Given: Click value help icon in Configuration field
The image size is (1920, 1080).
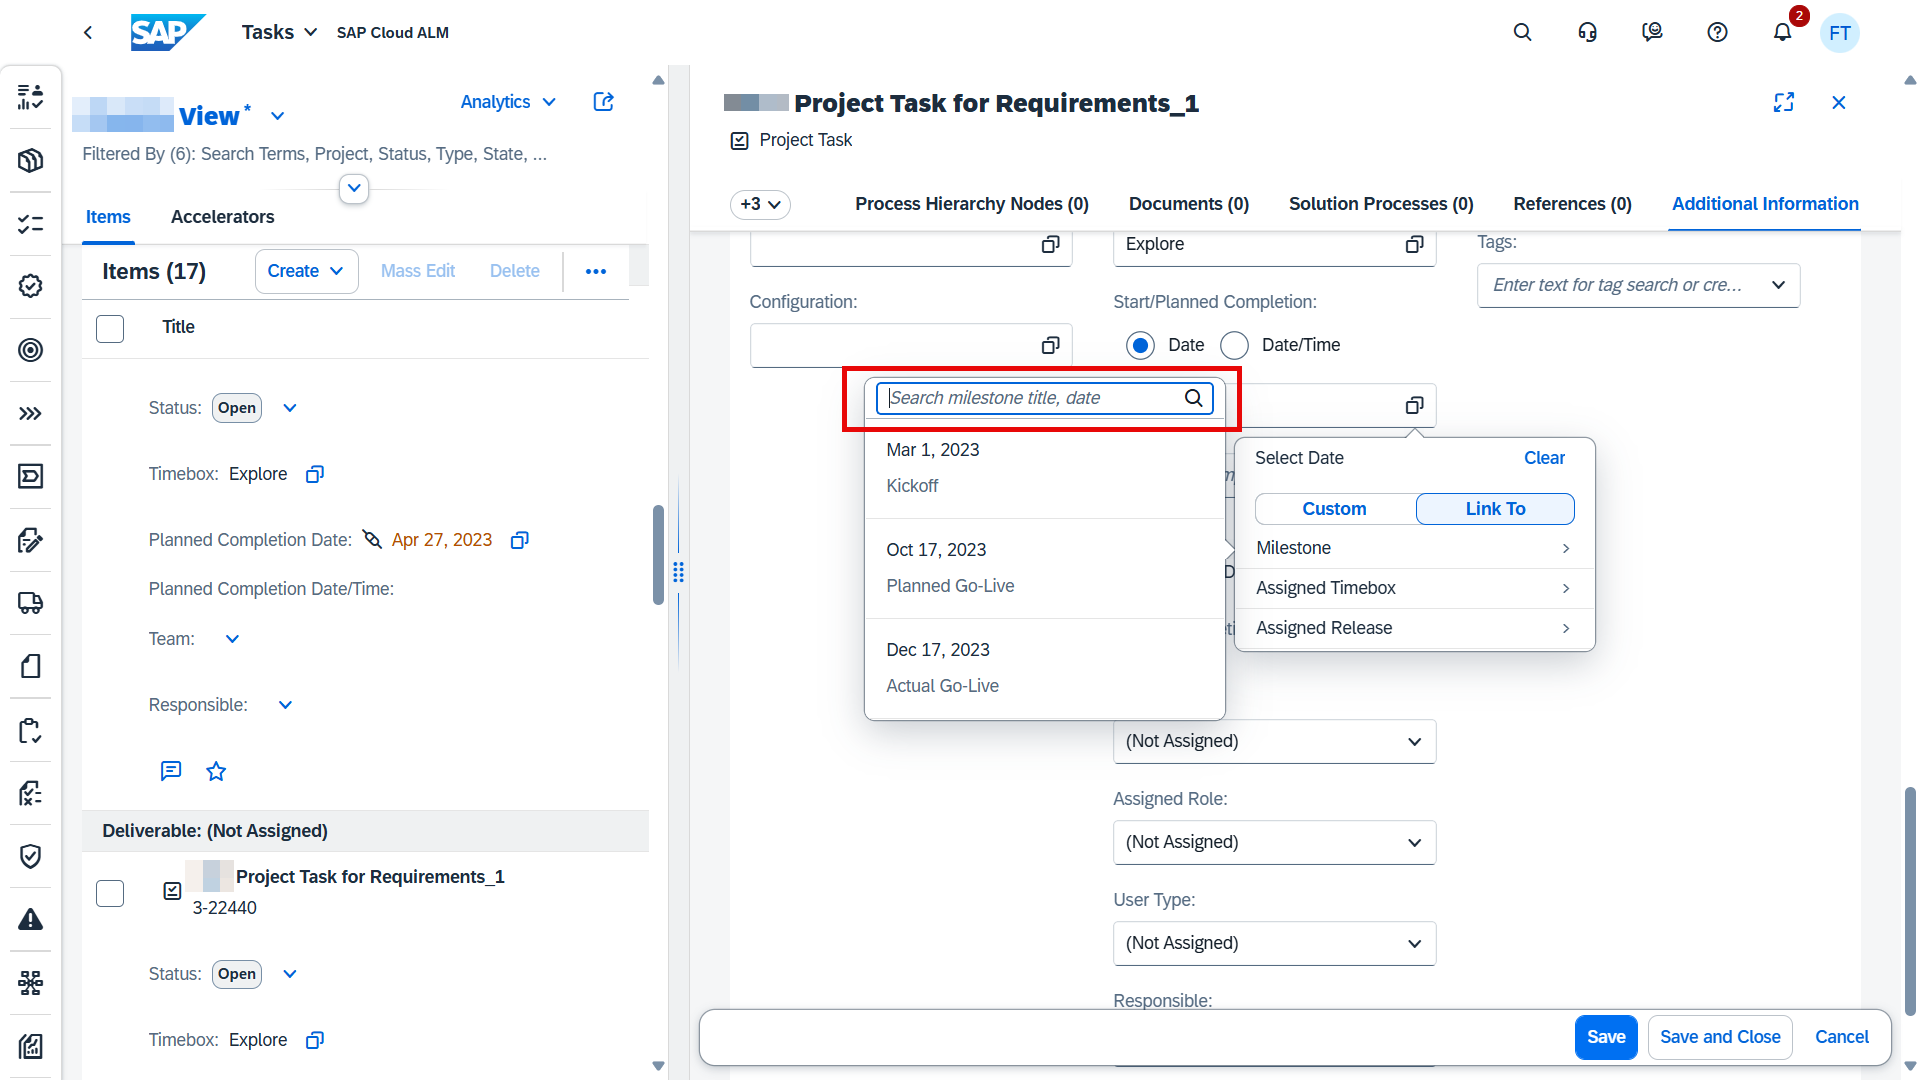Looking at the screenshot, I should pyautogui.click(x=1050, y=345).
